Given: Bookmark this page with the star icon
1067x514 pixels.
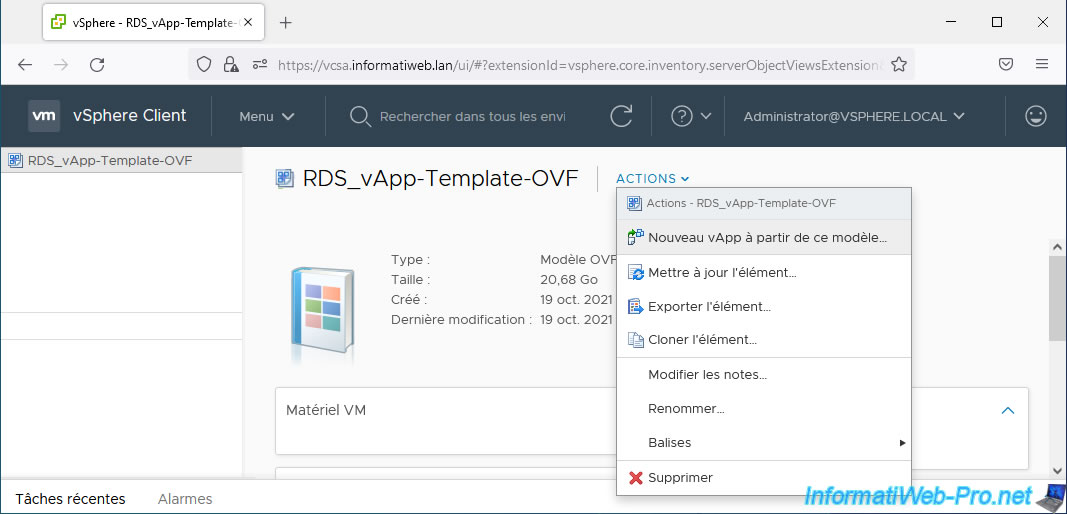Looking at the screenshot, I should pyautogui.click(x=899, y=64).
